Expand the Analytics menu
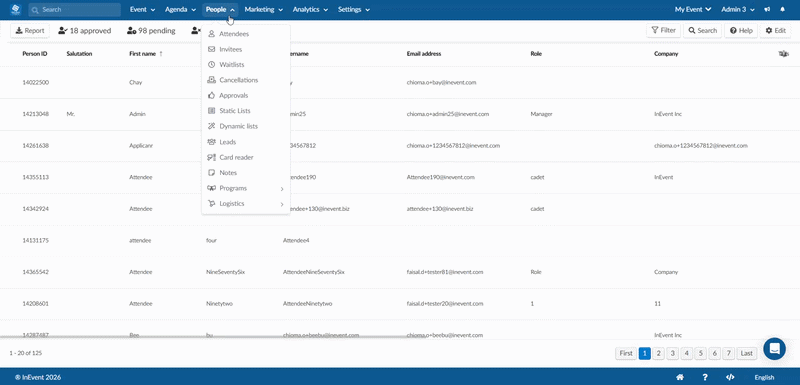 point(310,9)
